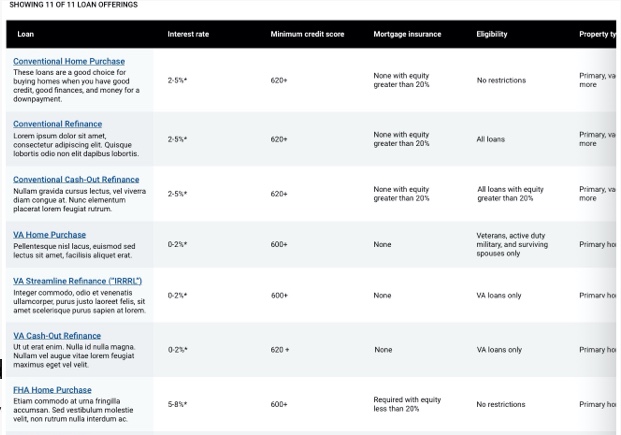The width and height of the screenshot is (621, 435).
Task: Open the Conventional Home Purchase loan link
Action: (x=69, y=62)
